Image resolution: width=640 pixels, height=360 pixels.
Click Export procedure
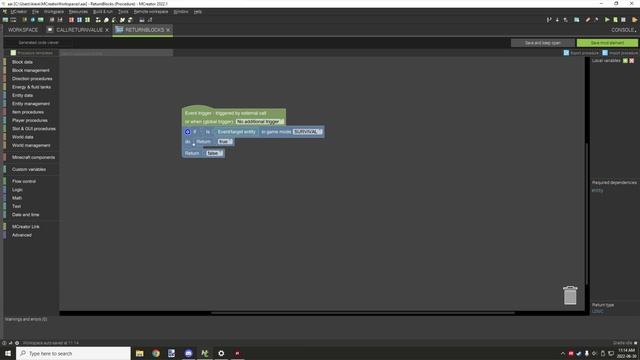click(x=581, y=53)
